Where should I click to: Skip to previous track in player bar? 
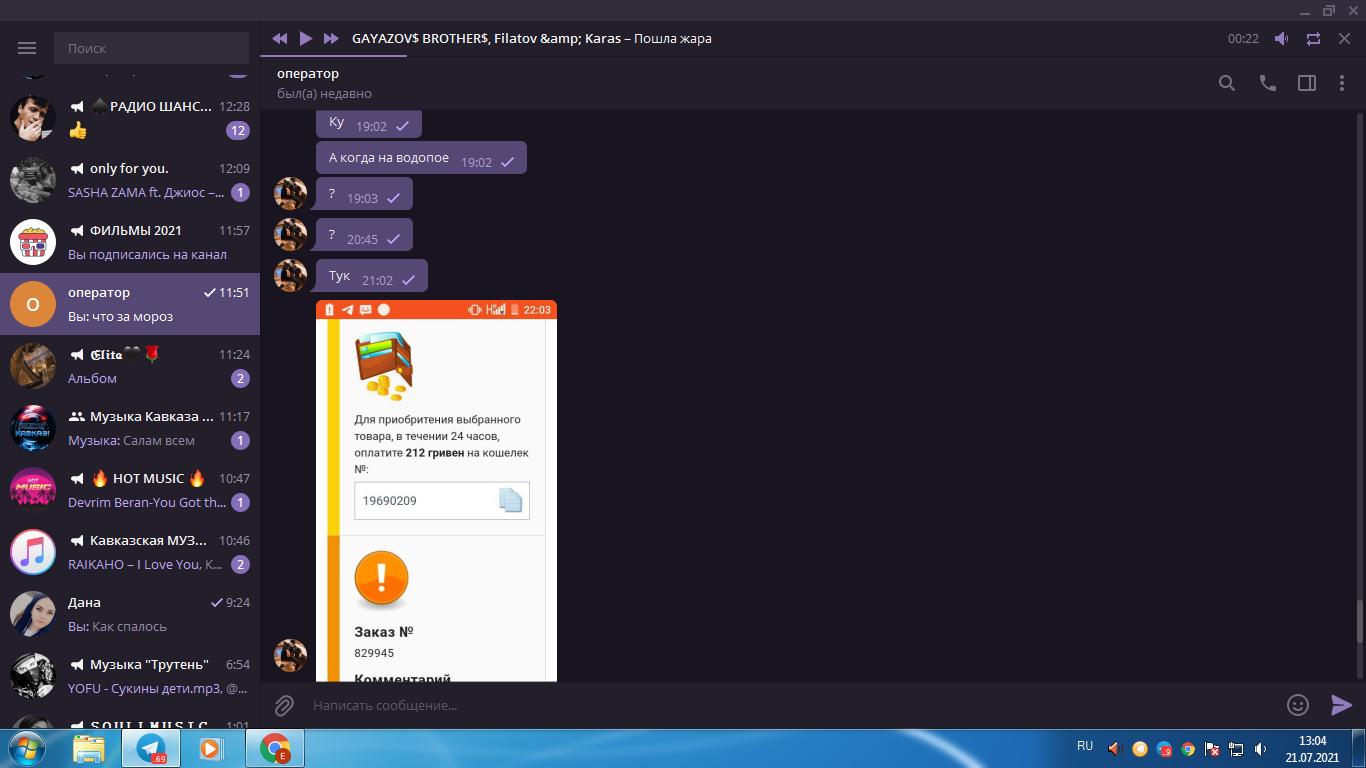pos(280,38)
